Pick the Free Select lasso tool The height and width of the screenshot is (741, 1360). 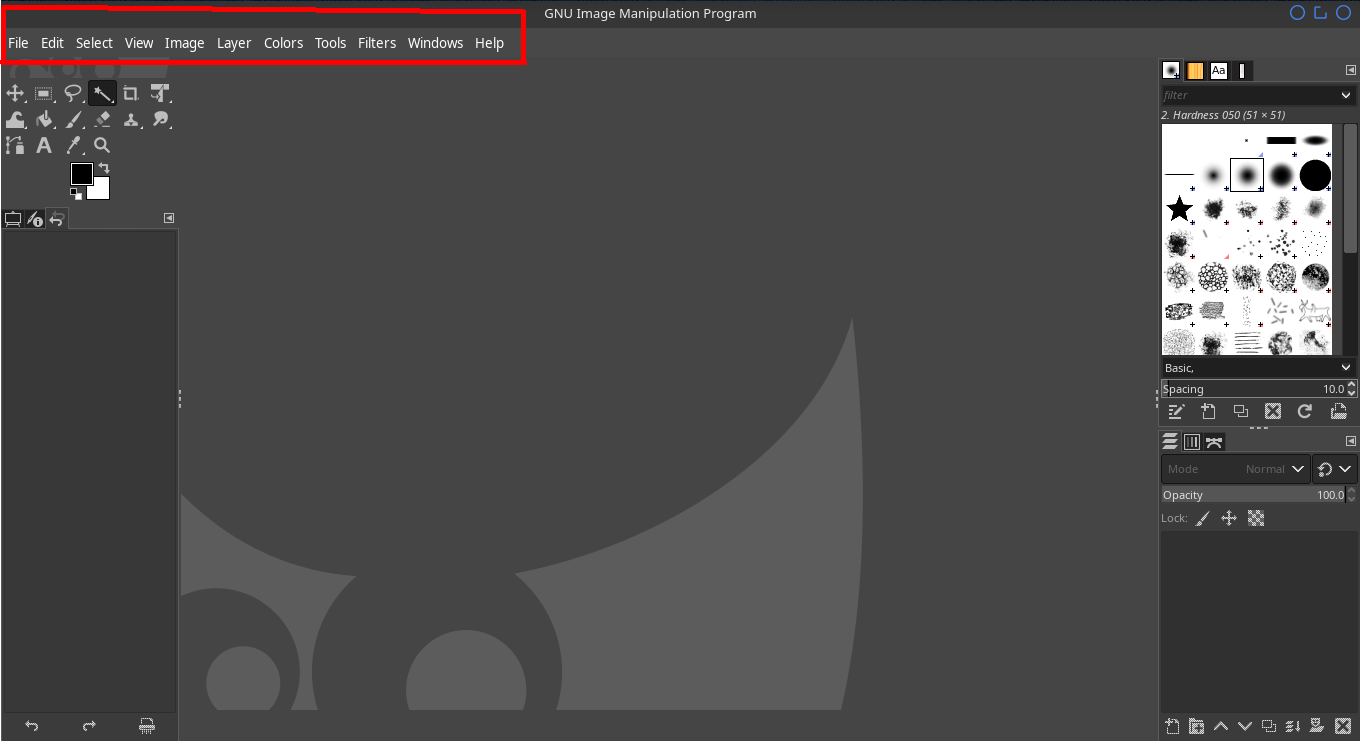tap(73, 94)
